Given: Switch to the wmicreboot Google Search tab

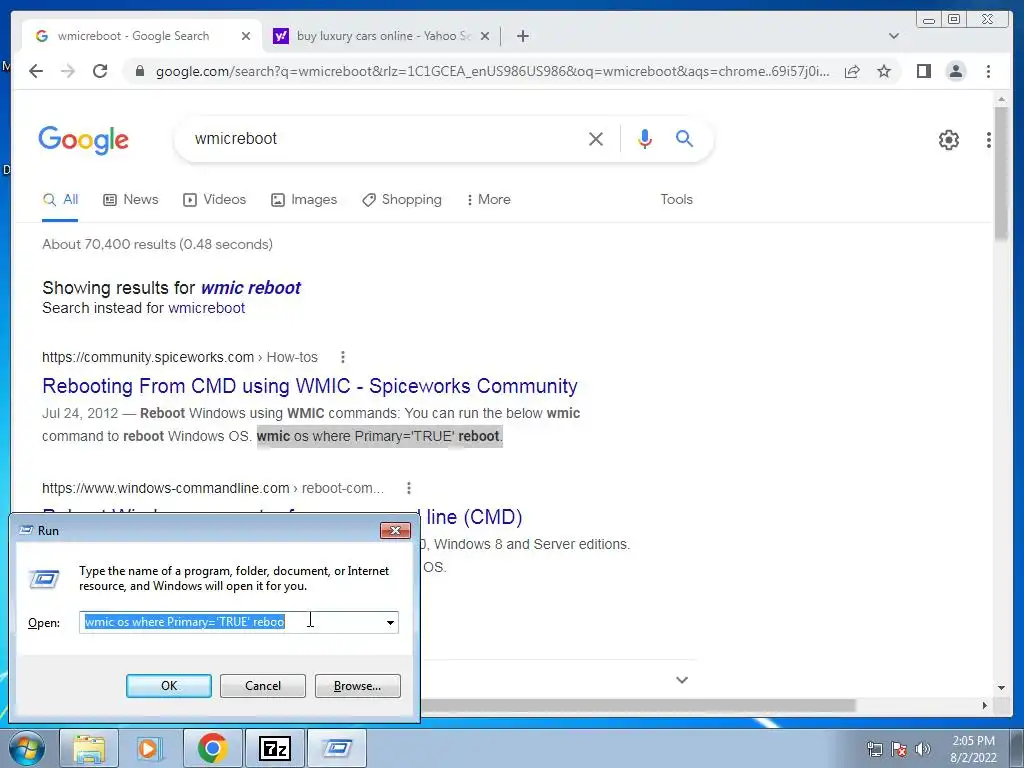Looking at the screenshot, I should (x=133, y=36).
